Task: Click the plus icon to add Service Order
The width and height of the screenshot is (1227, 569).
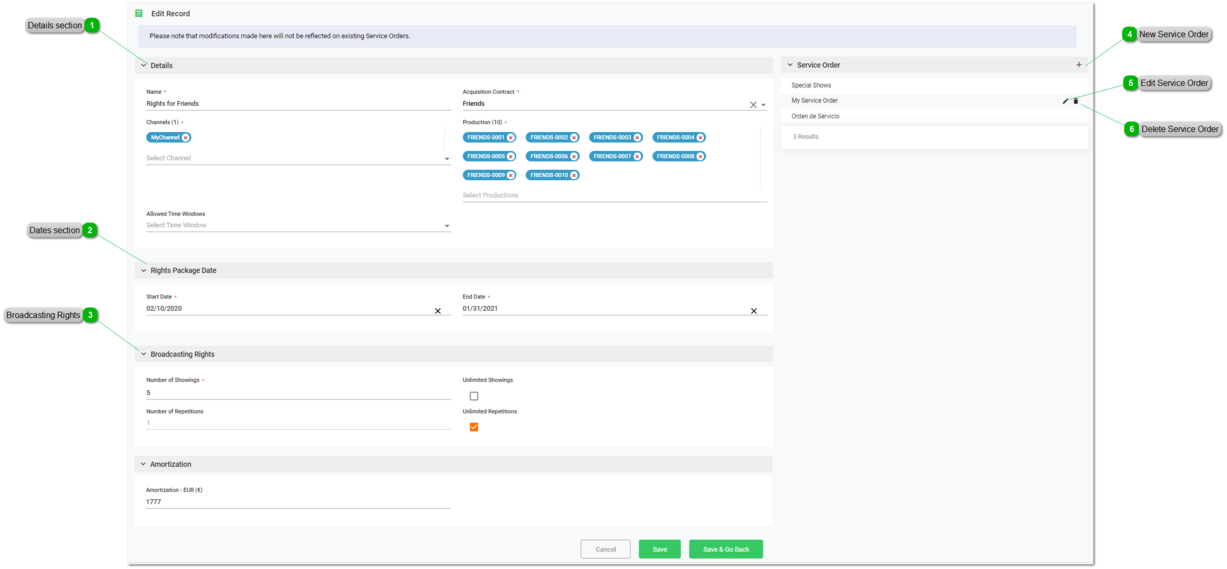Action: pos(1078,65)
